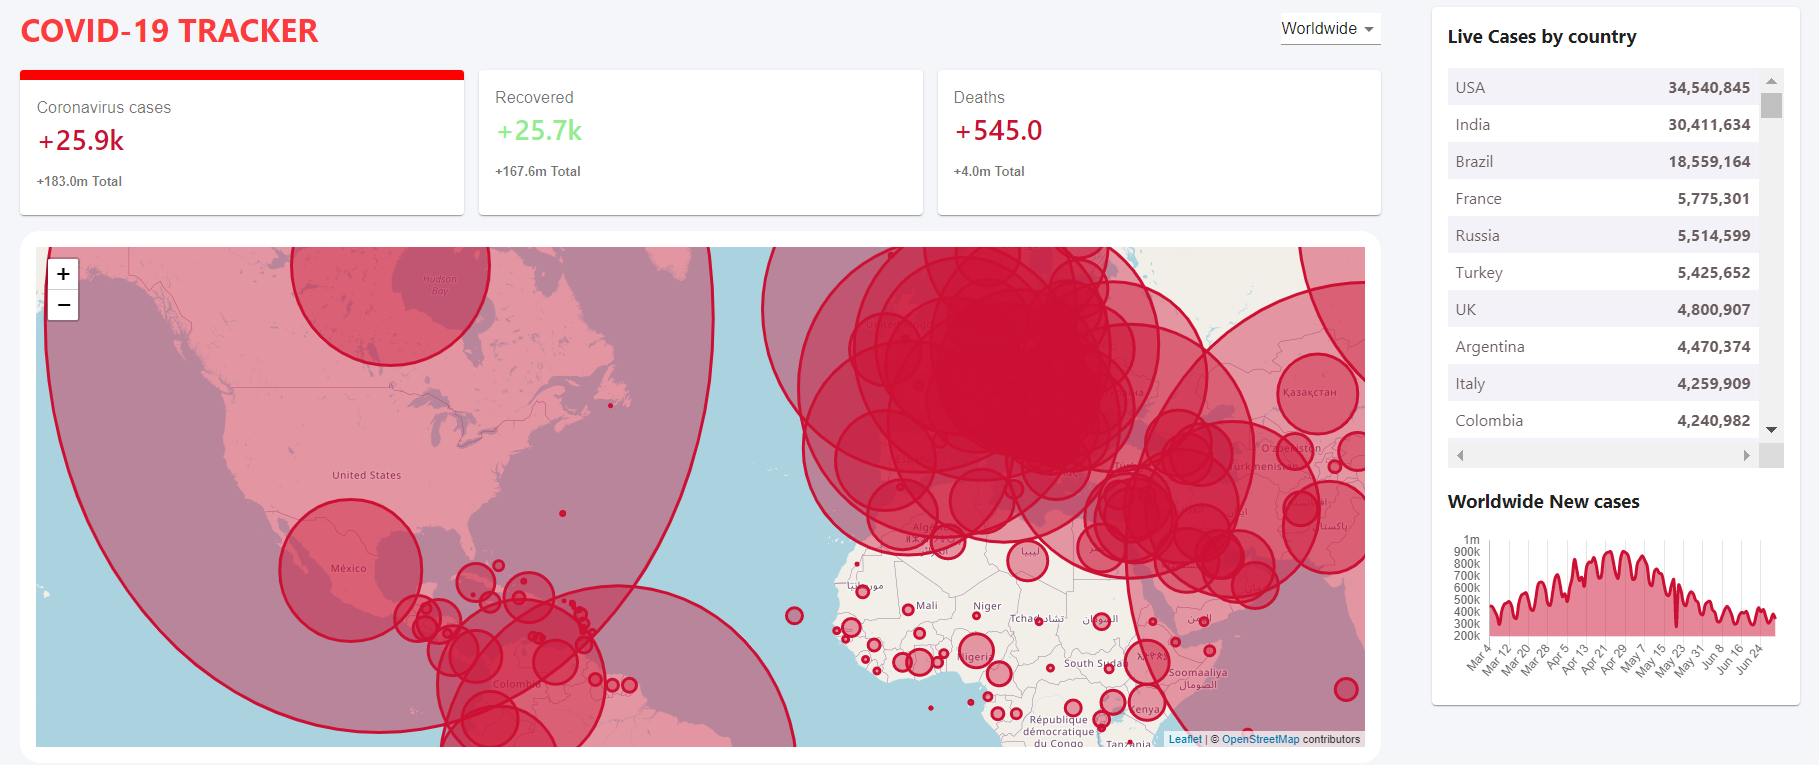Click the Worldwide New cases chart

click(1616, 607)
